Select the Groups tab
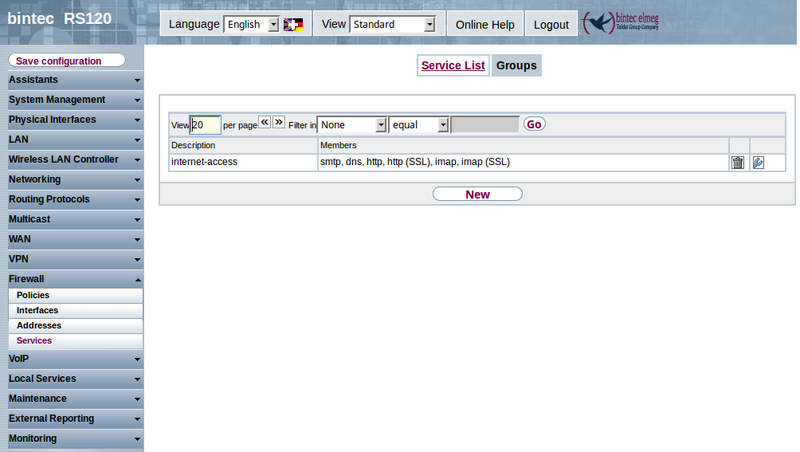 (x=517, y=66)
